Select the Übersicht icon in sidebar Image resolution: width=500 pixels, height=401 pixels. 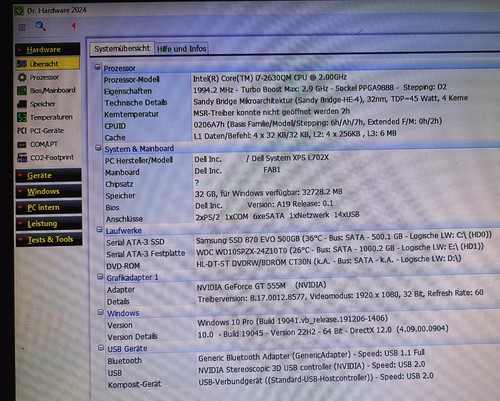pos(22,63)
